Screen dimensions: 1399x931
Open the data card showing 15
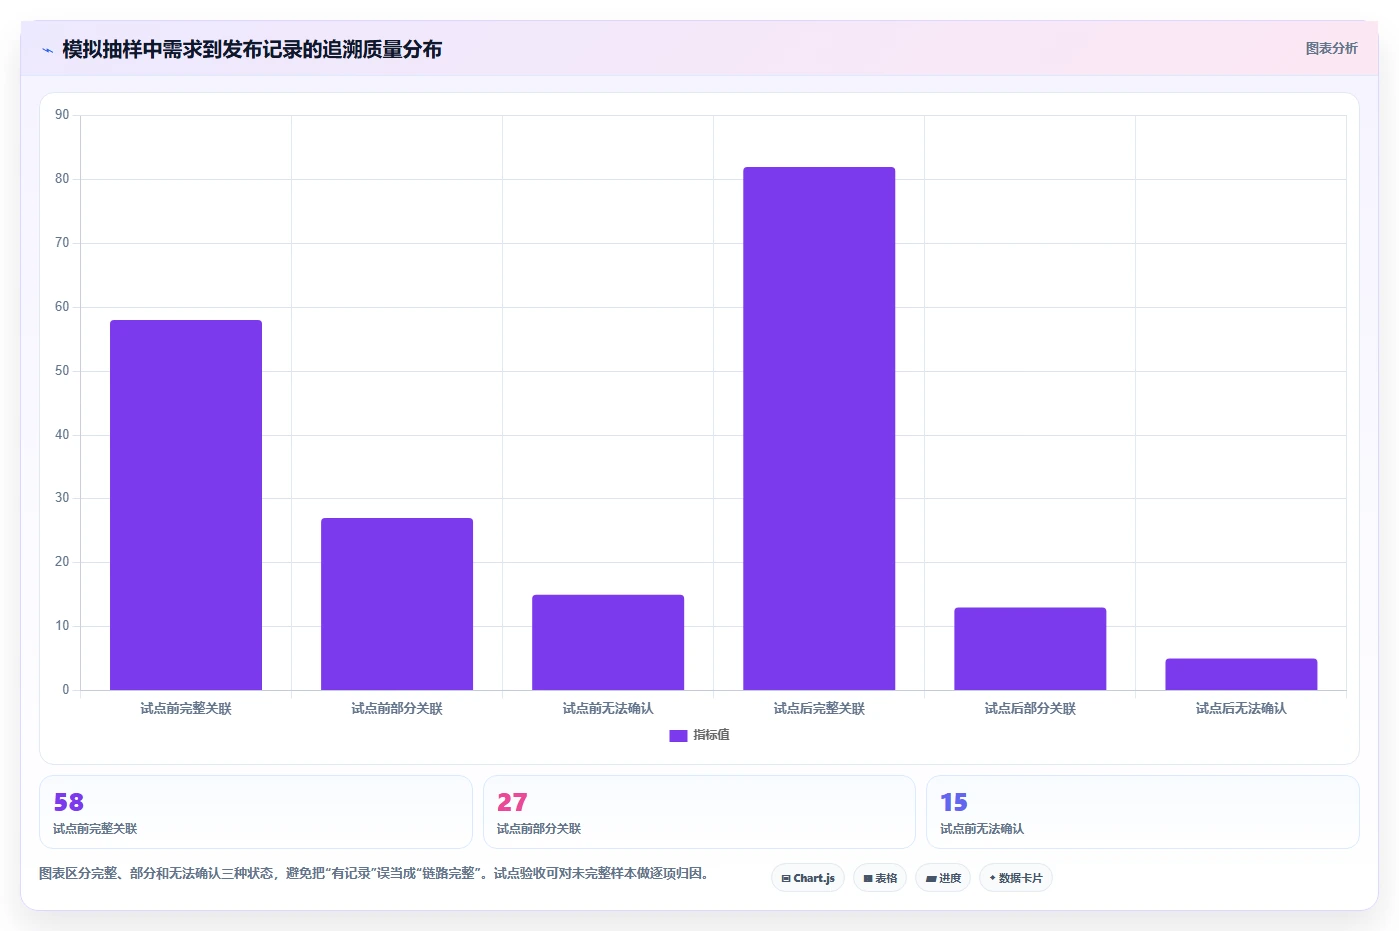pos(1142,812)
